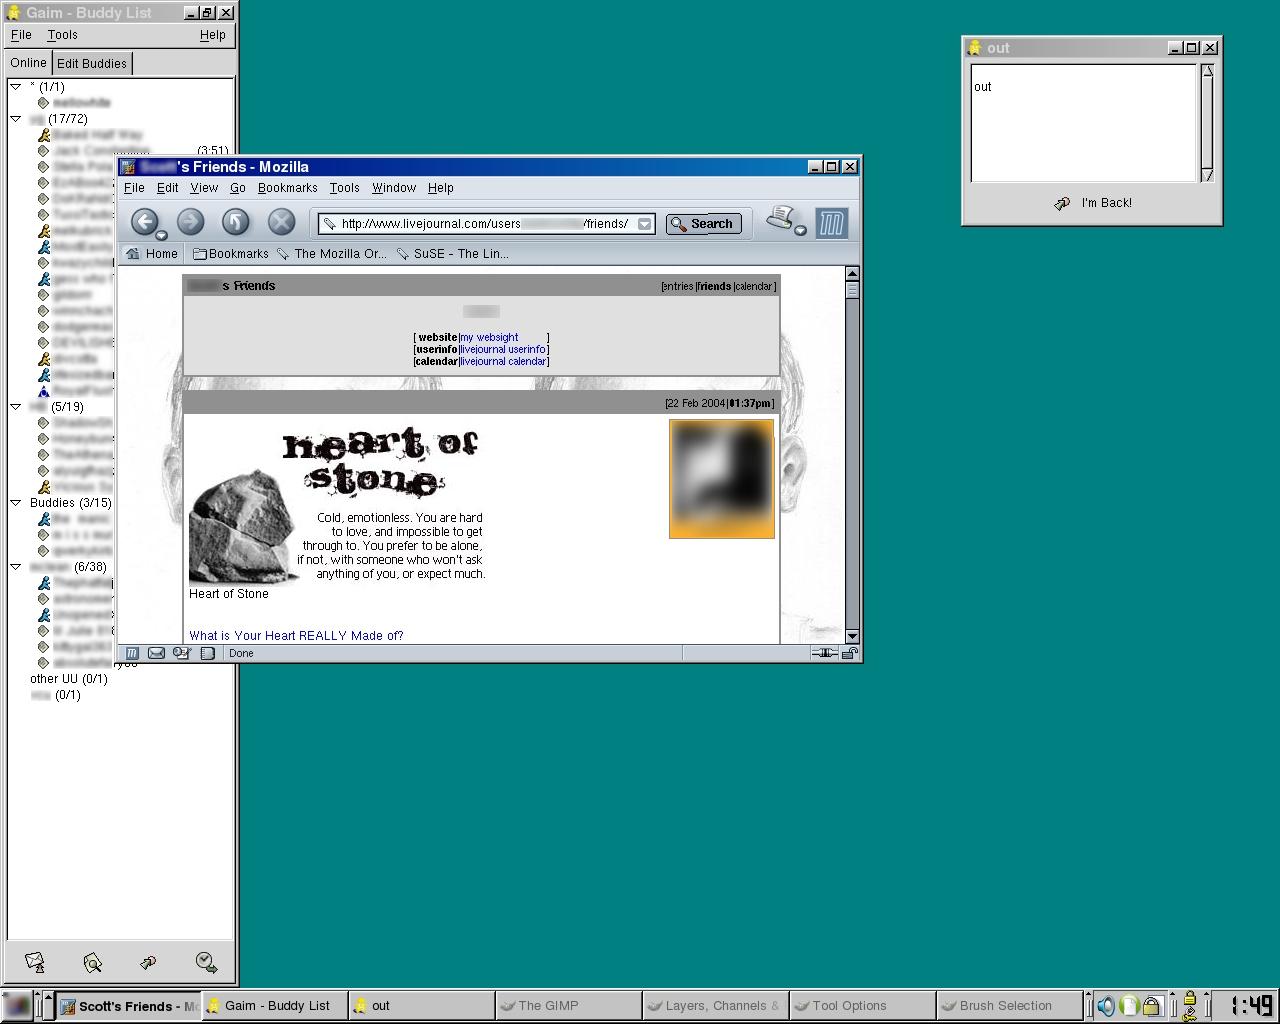The height and width of the screenshot is (1024, 1280).
Task: Open 'livejournal calendar' link
Action: click(503, 362)
